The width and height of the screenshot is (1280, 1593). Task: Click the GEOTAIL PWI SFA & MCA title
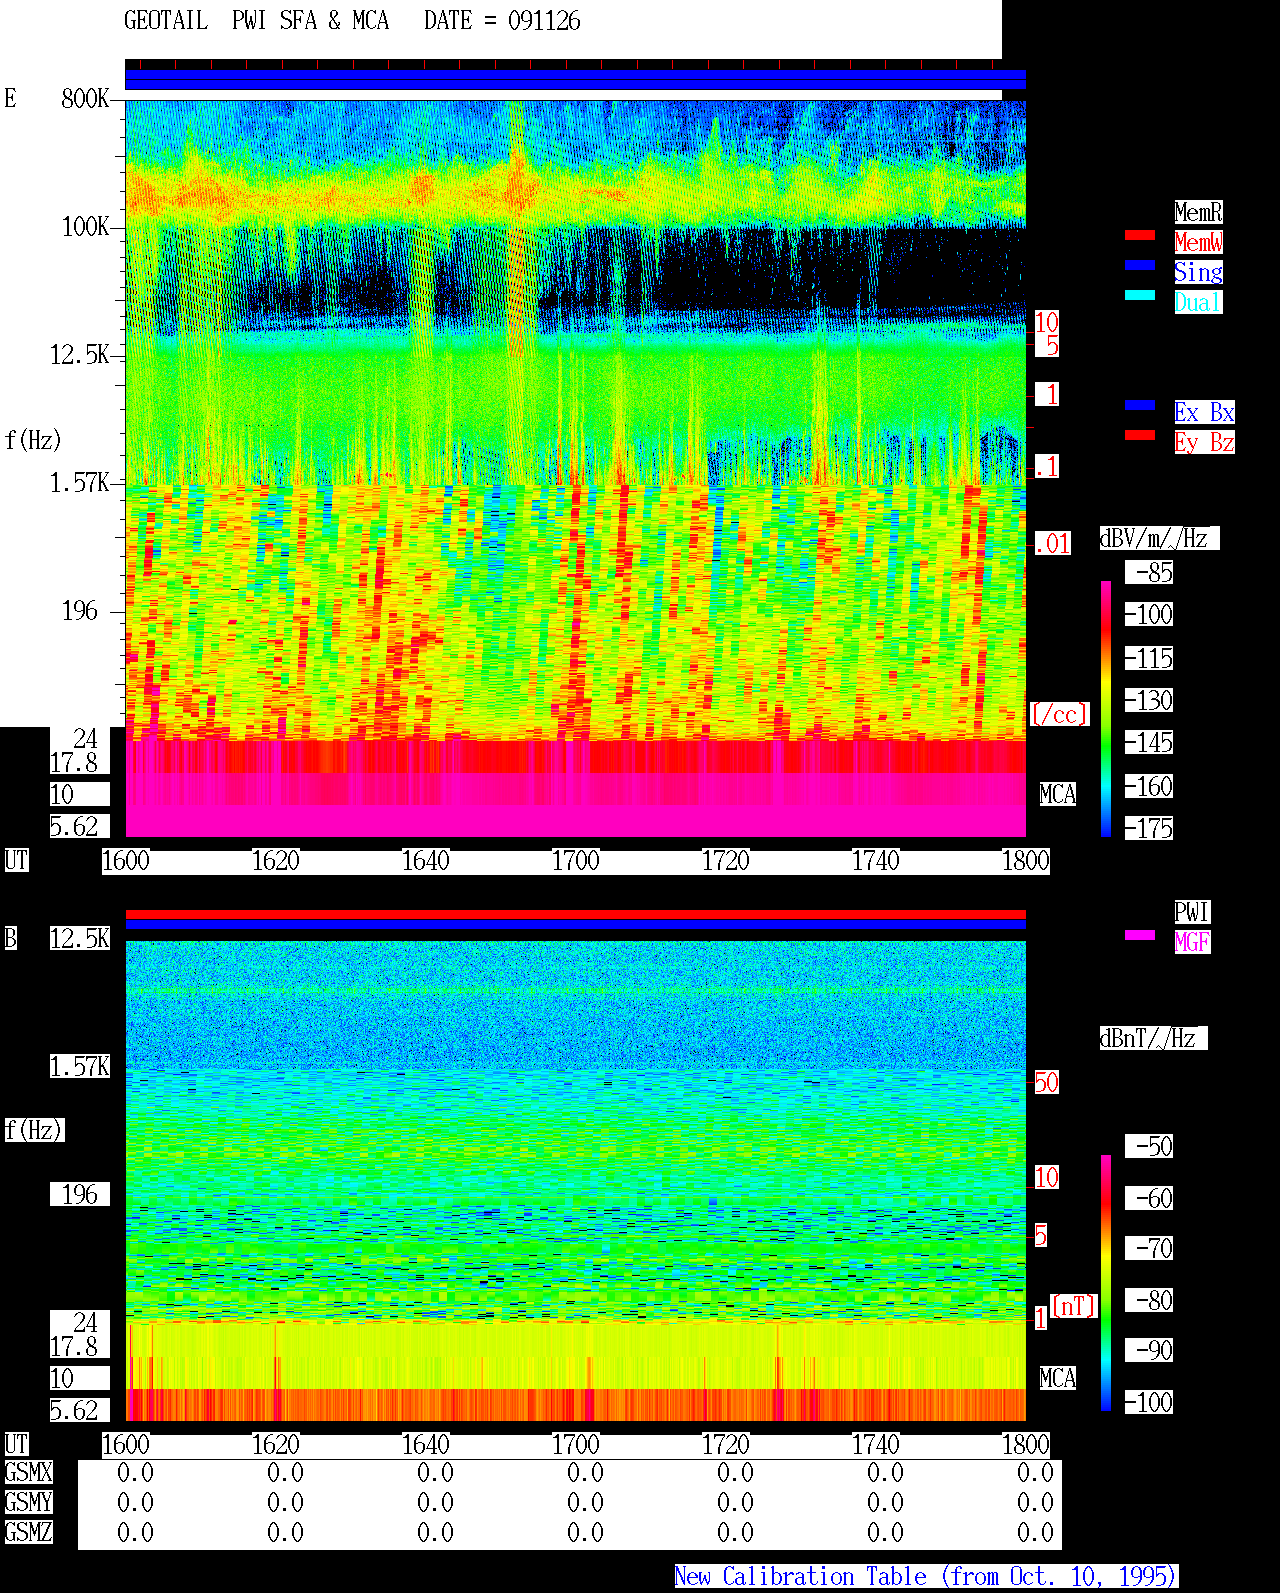pos(256,21)
